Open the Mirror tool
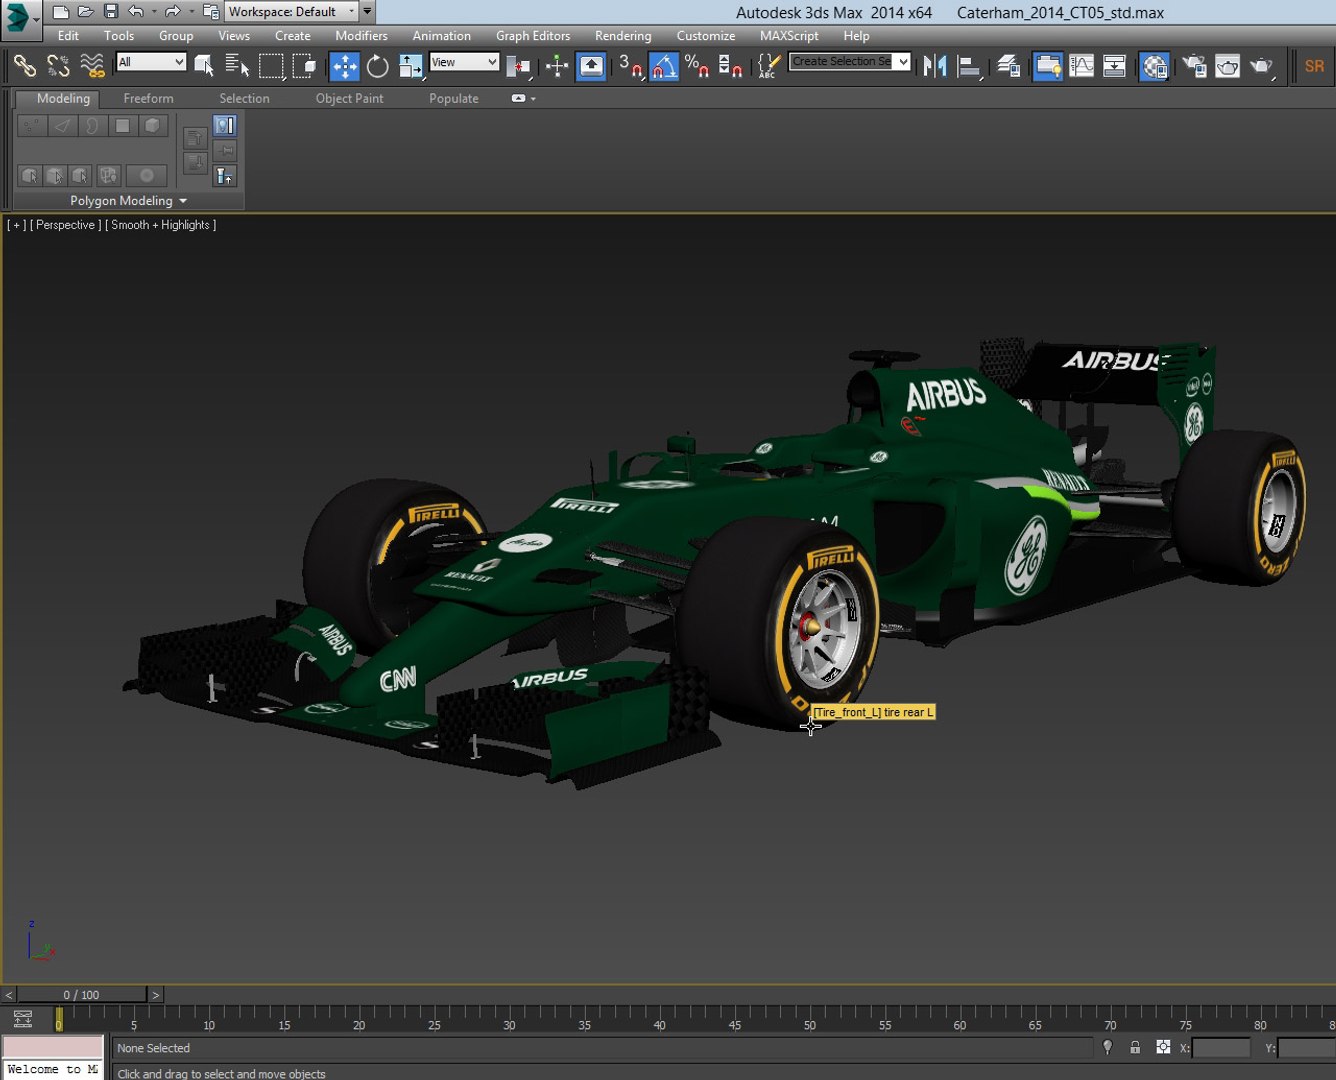The width and height of the screenshot is (1336, 1080). (935, 66)
